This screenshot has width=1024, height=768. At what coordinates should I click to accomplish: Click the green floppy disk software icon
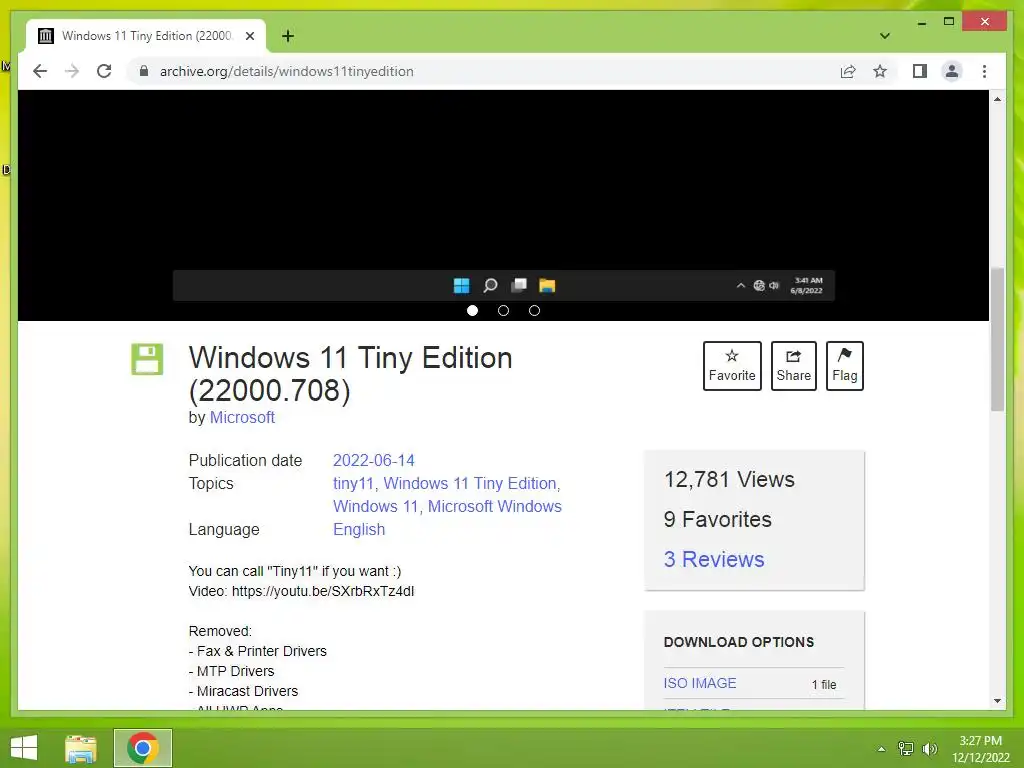pyautogui.click(x=147, y=359)
